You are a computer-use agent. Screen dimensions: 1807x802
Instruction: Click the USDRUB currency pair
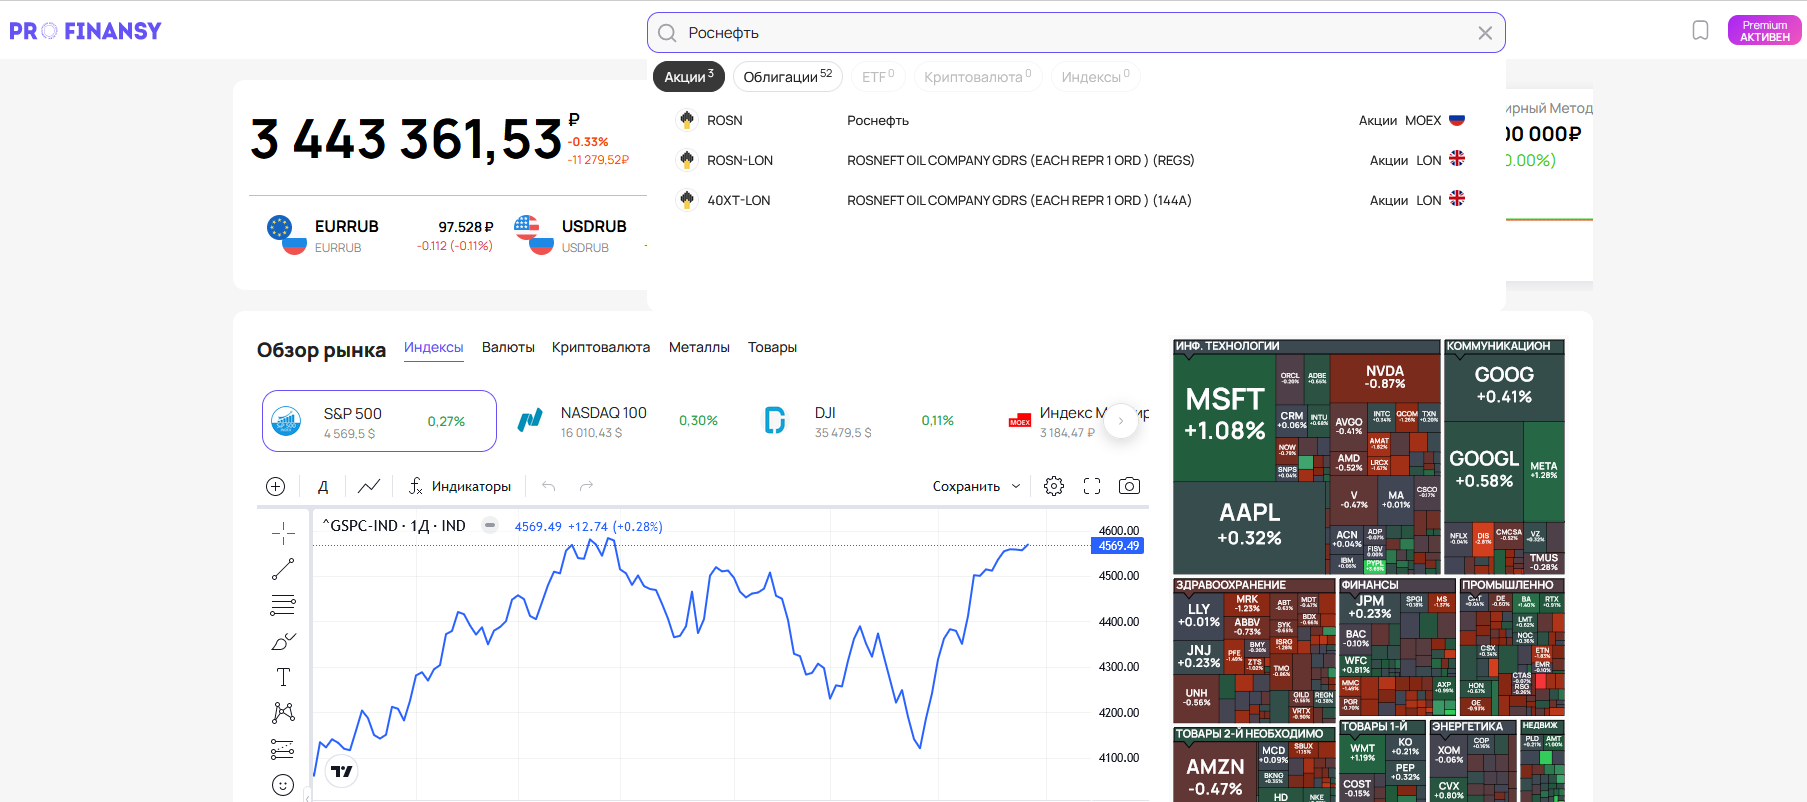(x=578, y=235)
